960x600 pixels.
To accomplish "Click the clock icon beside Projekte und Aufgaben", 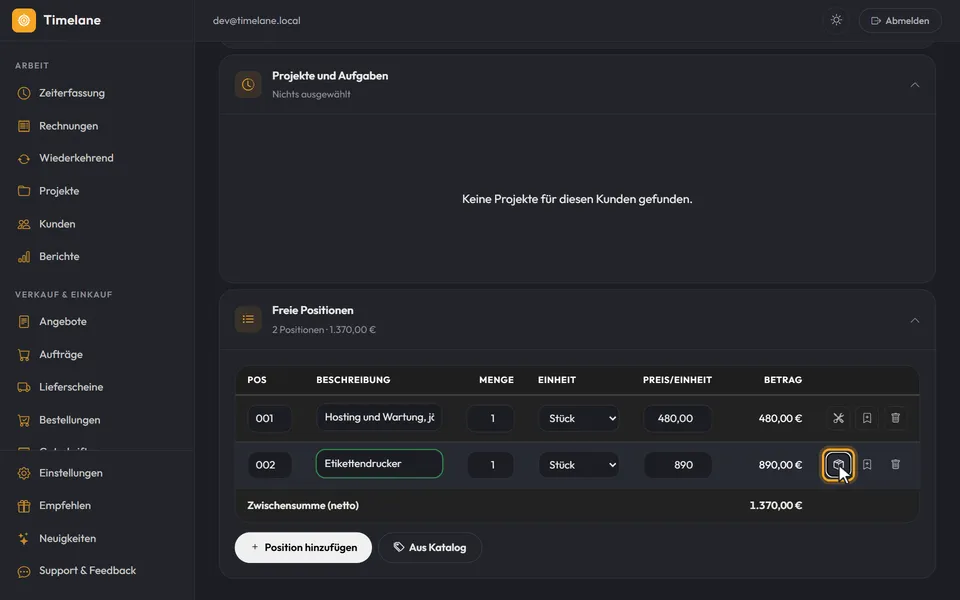I will pos(248,84).
